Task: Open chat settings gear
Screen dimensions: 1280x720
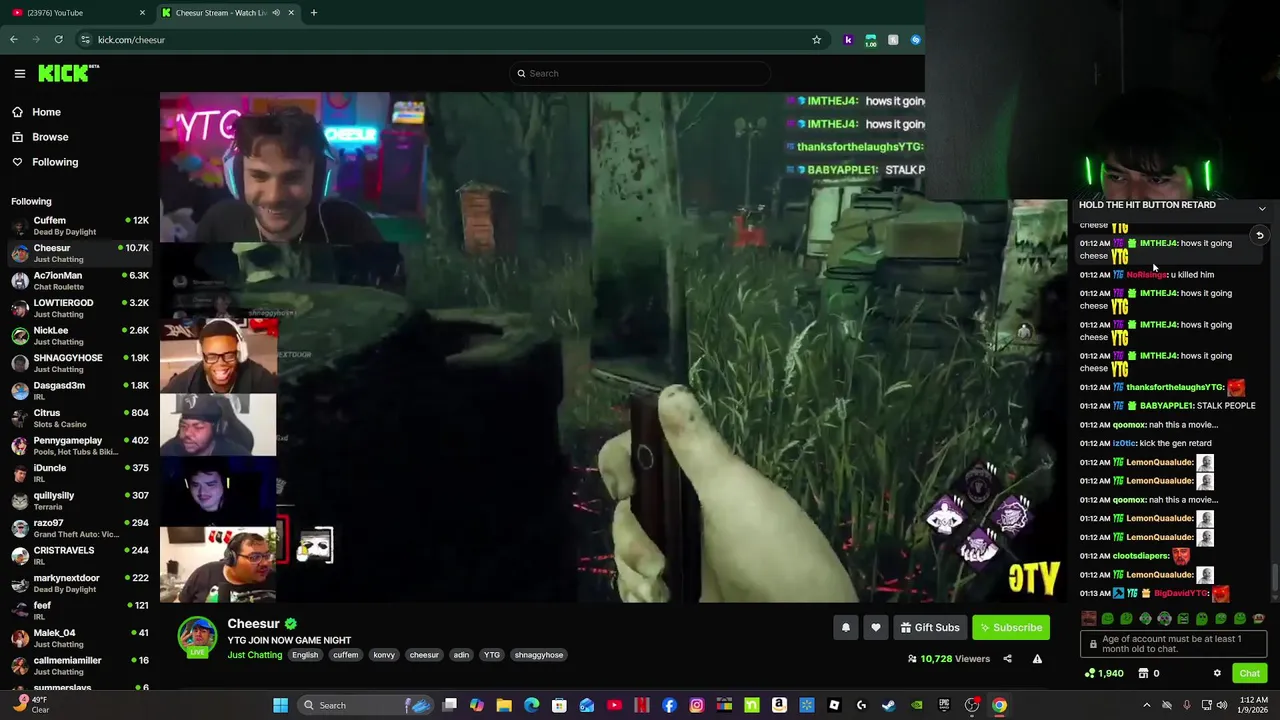Action: pos(1217,673)
